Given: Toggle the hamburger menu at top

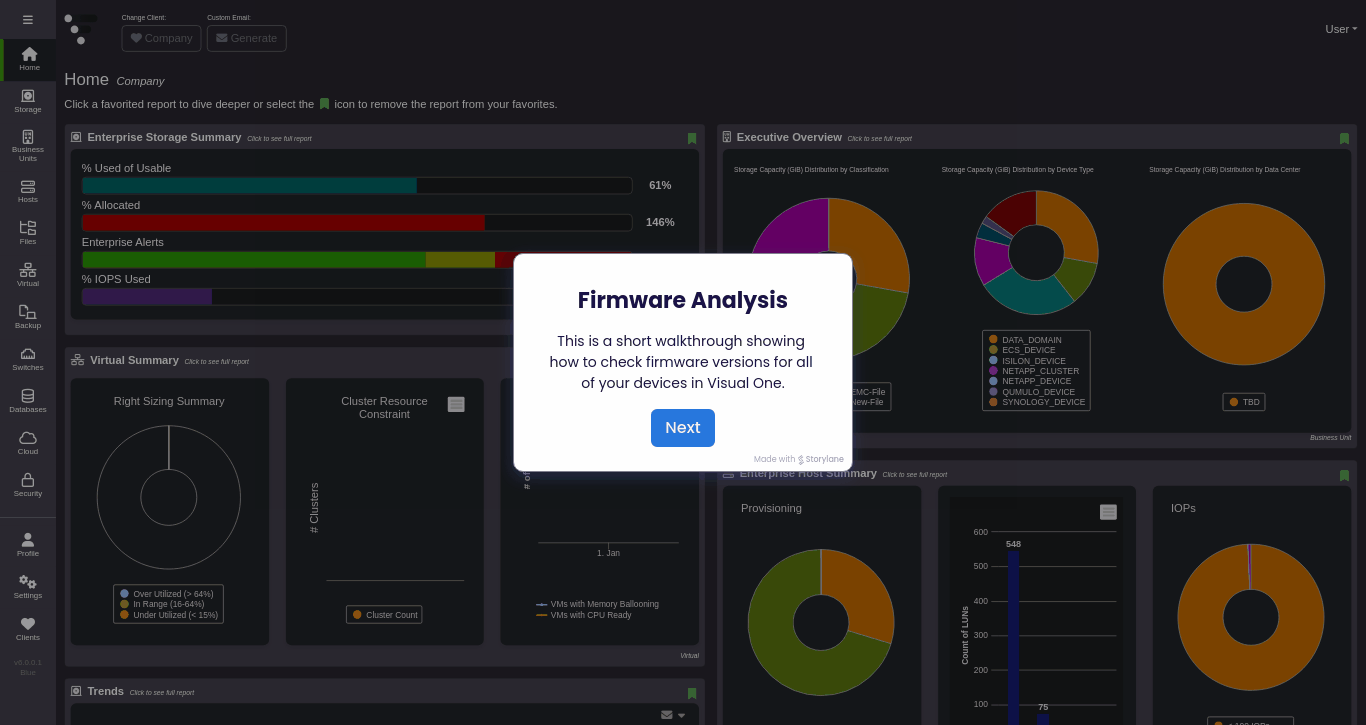Looking at the screenshot, I should (28, 19).
